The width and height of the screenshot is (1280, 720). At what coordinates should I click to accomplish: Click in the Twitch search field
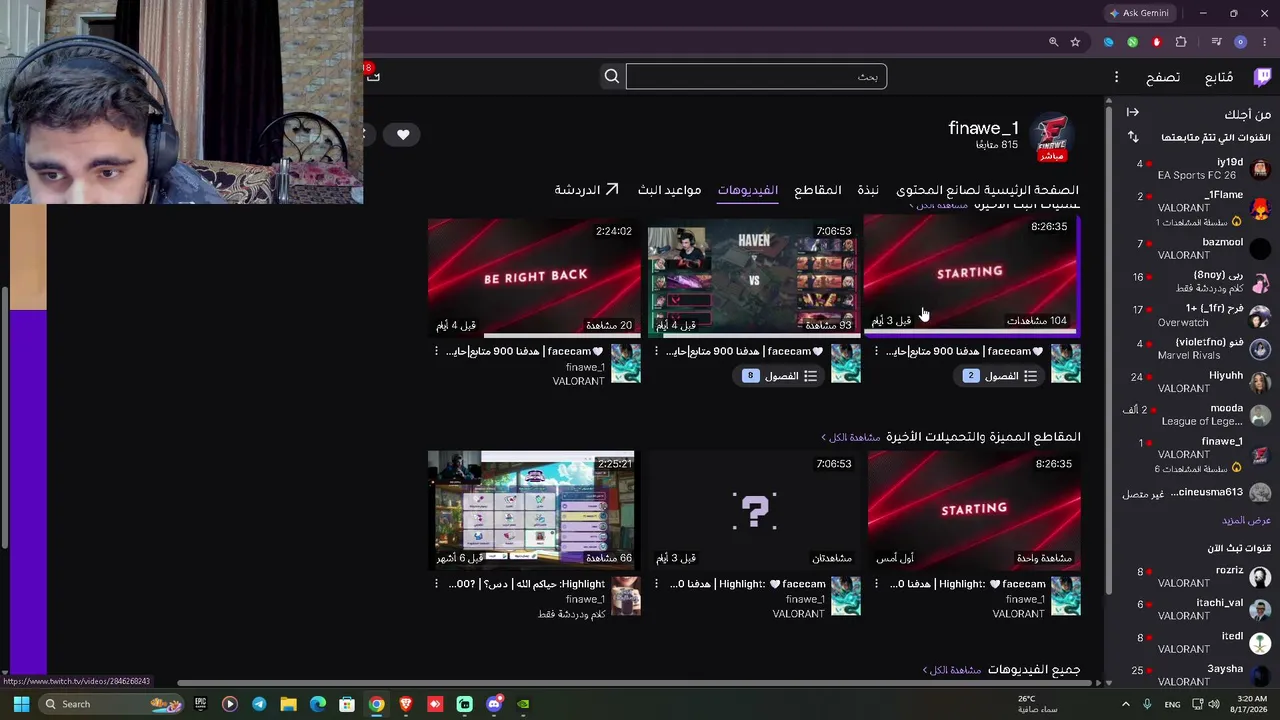756,77
